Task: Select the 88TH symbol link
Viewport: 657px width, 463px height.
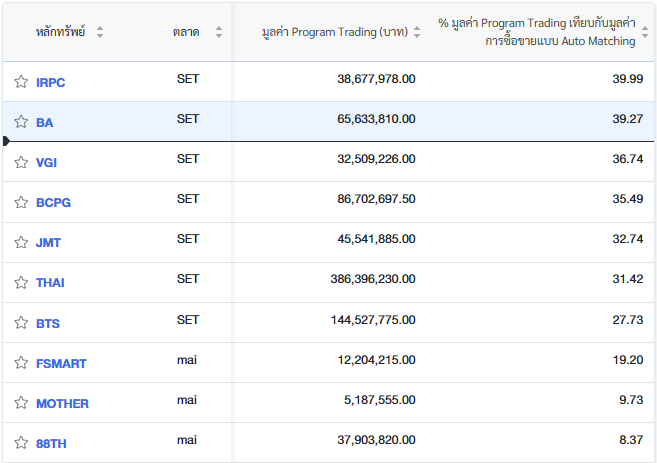Action: click(51, 443)
